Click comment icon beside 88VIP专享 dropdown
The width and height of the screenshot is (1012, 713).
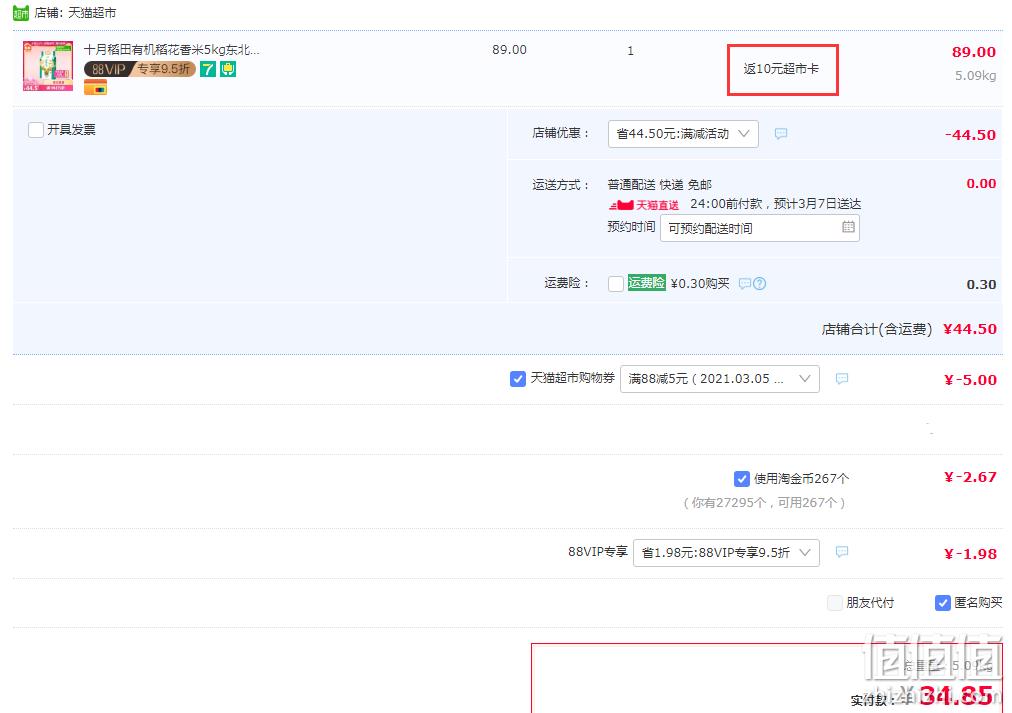[842, 552]
